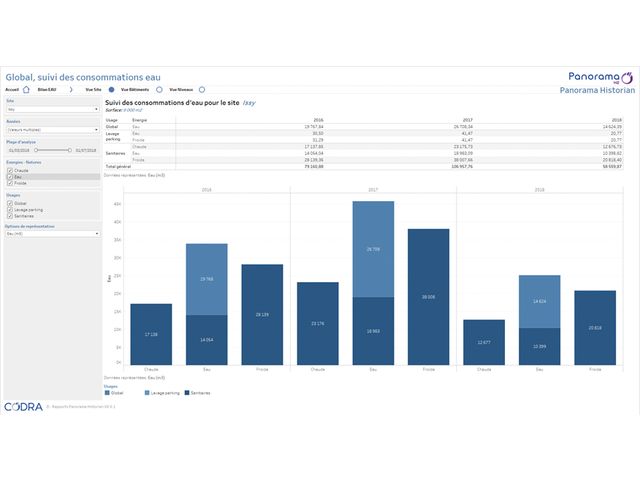Click the Global legend square
Screen dimensions: 640x480
[x=106, y=393]
